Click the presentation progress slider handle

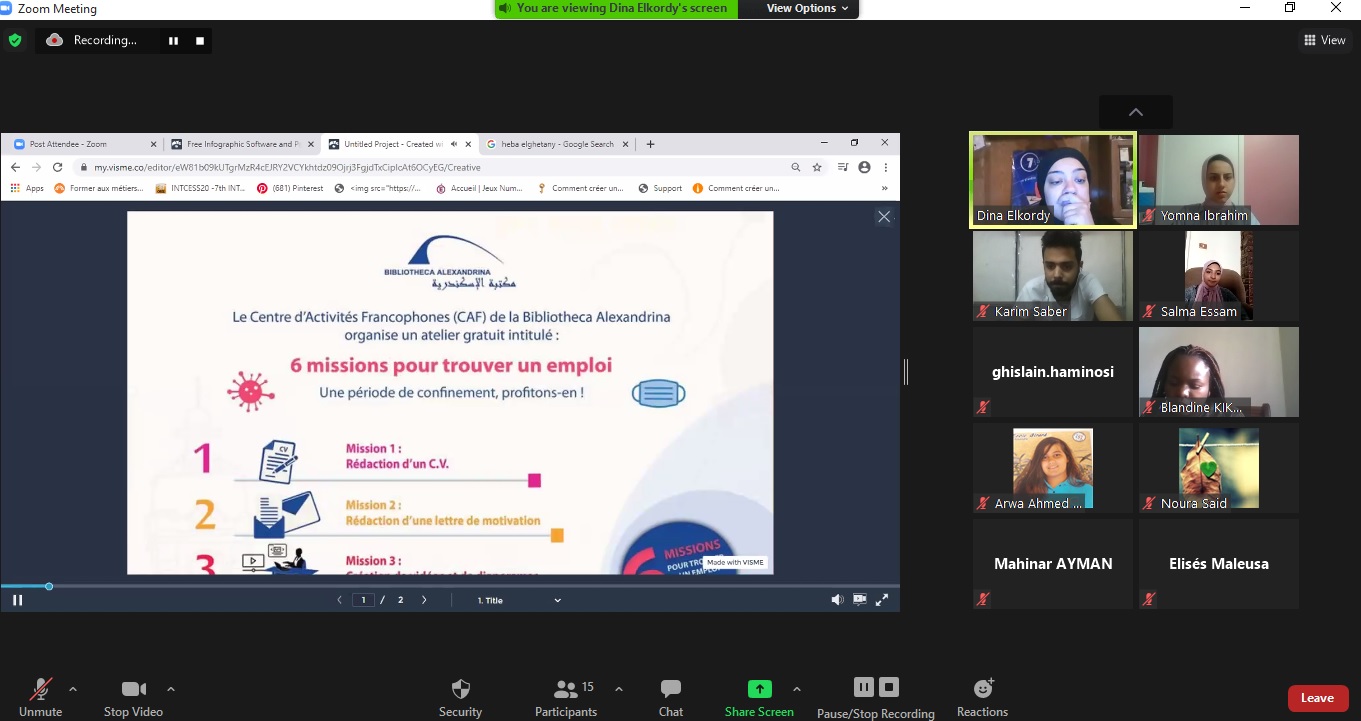pyautogui.click(x=49, y=586)
